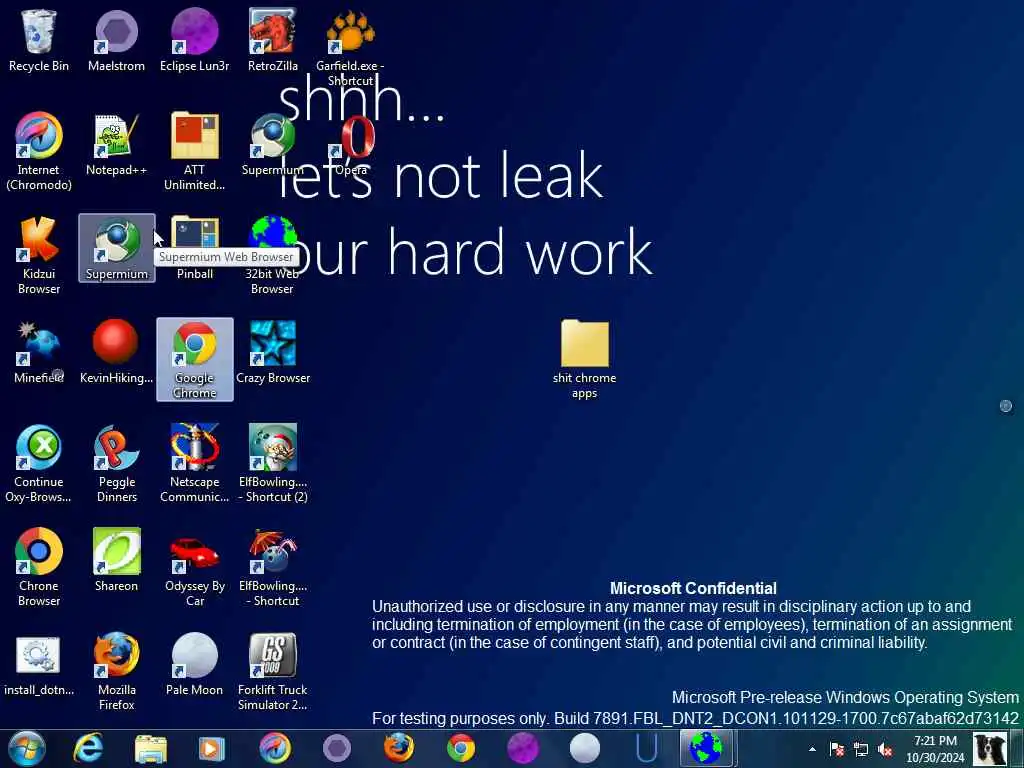Select the Continue Oxy-Browser icon

coord(39,464)
